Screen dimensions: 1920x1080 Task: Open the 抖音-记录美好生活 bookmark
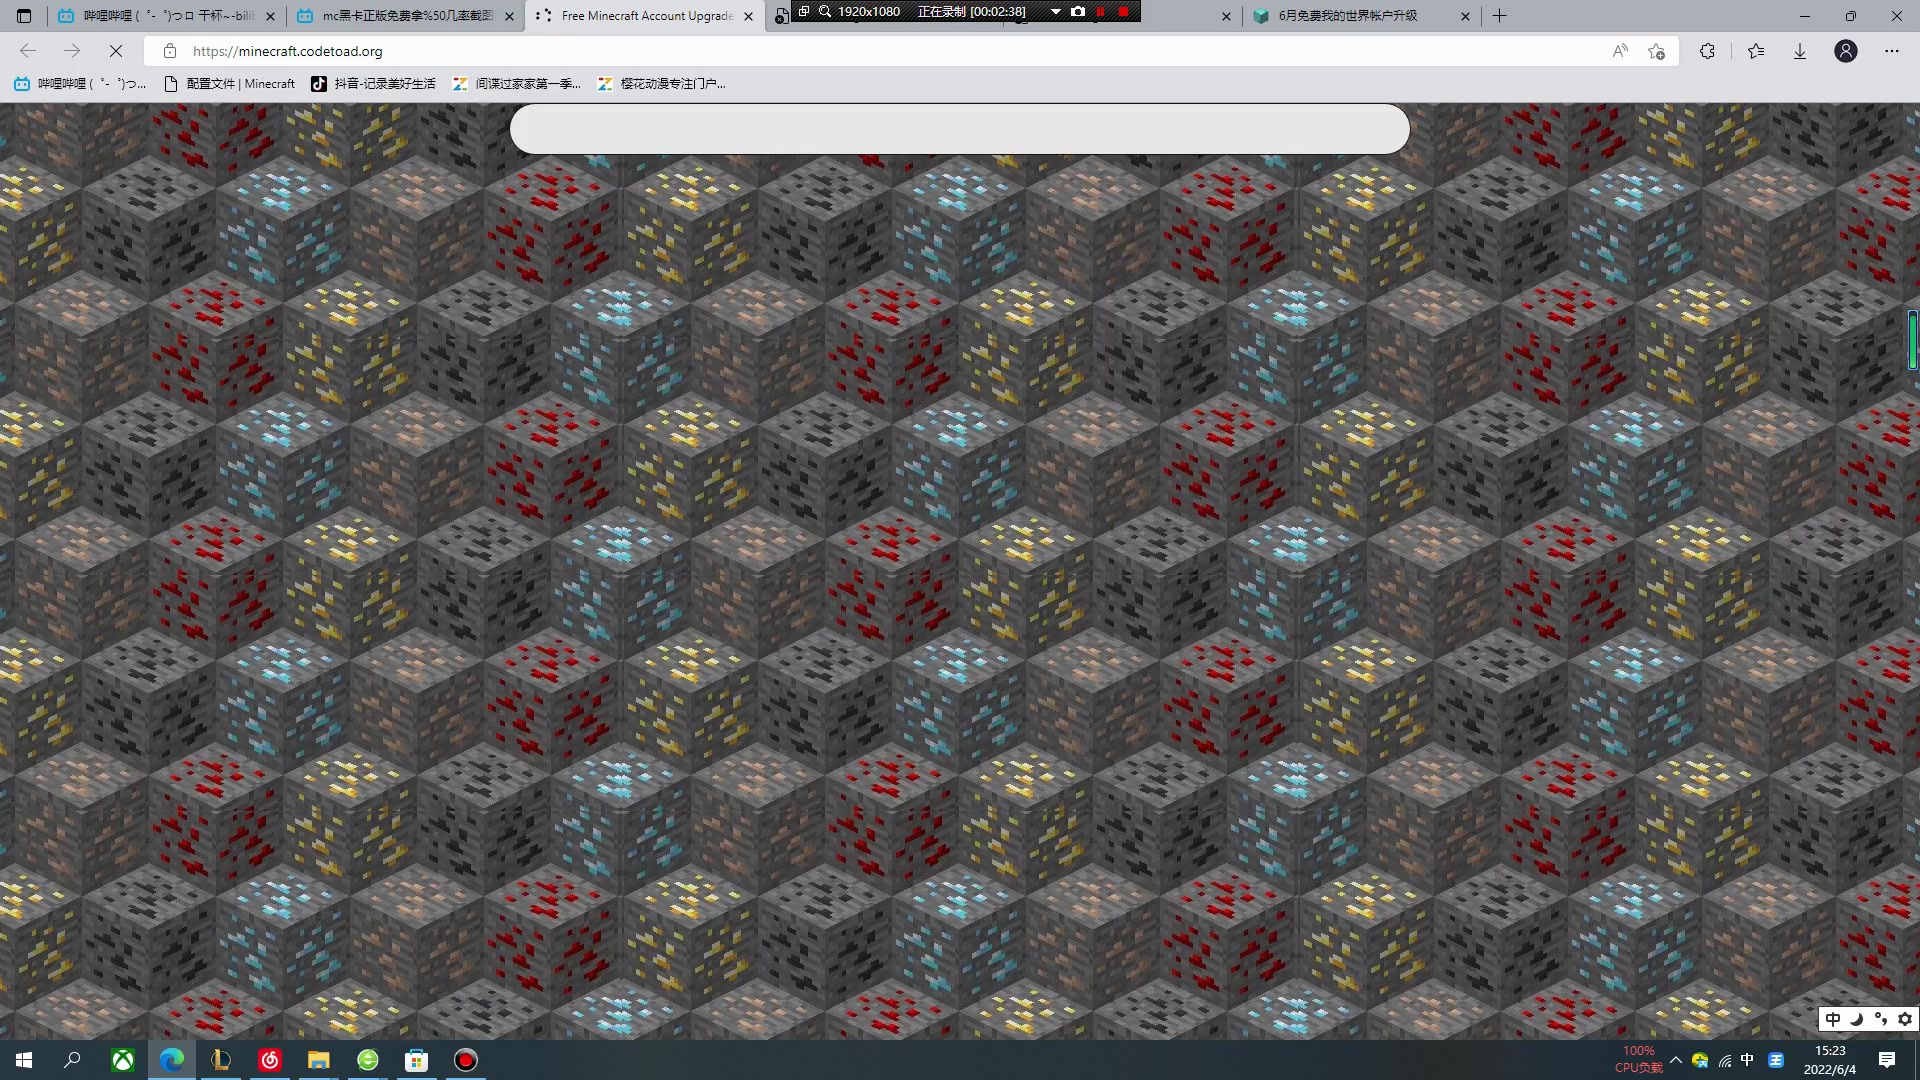point(374,84)
